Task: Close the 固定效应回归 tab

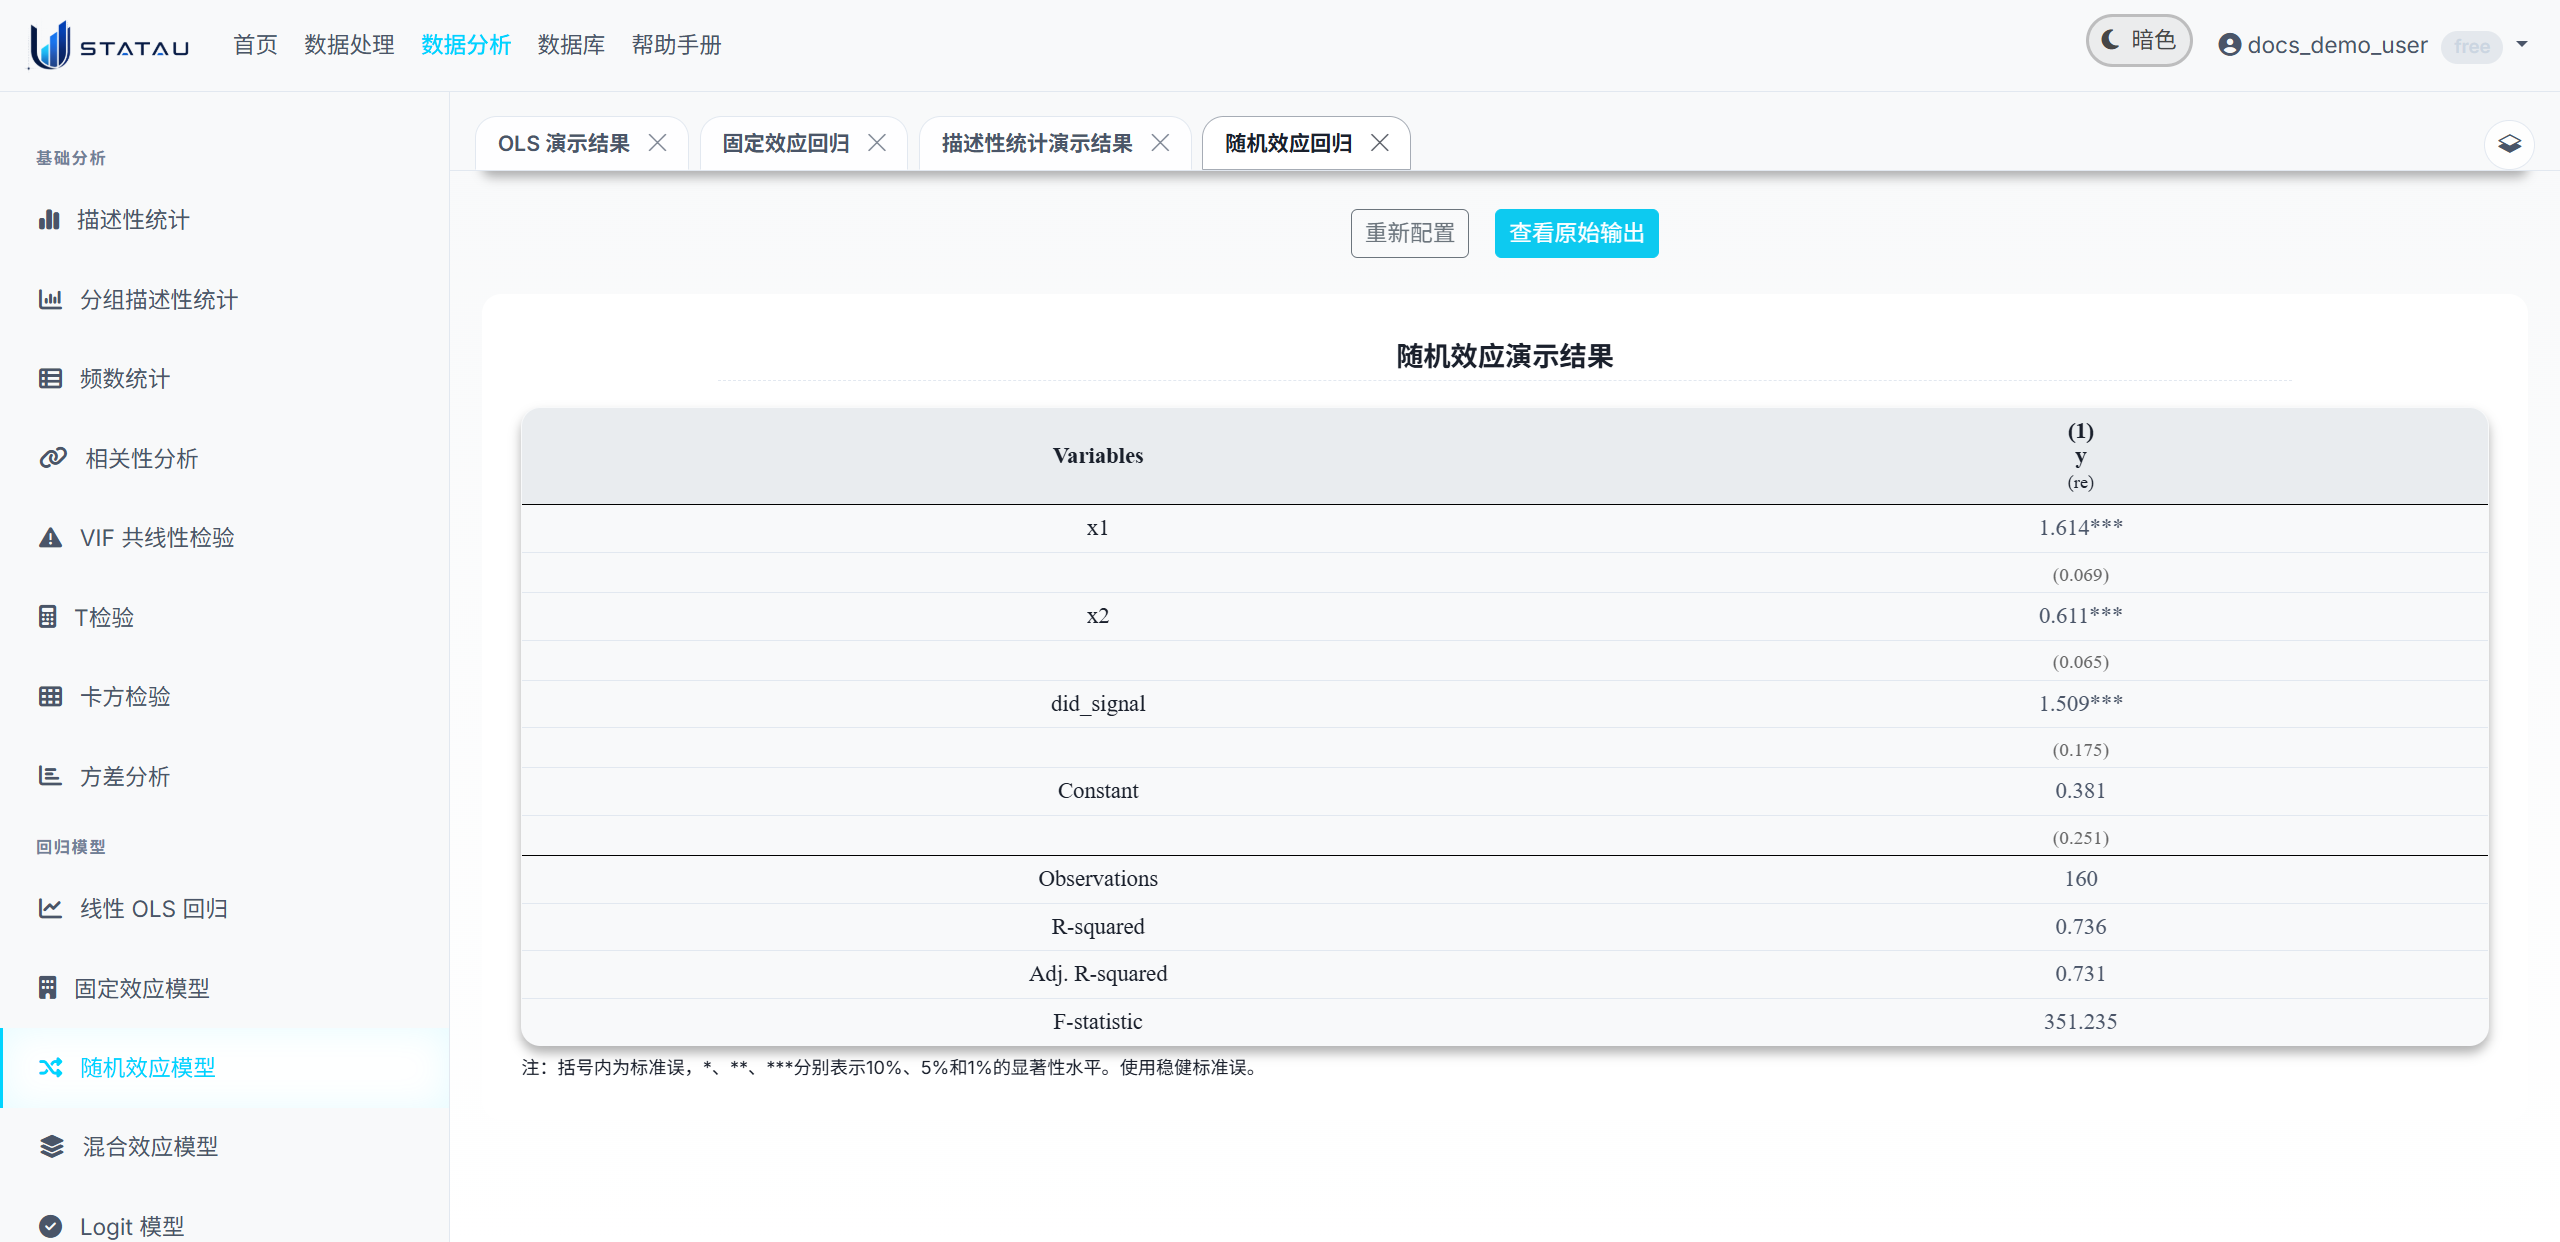Action: (877, 143)
